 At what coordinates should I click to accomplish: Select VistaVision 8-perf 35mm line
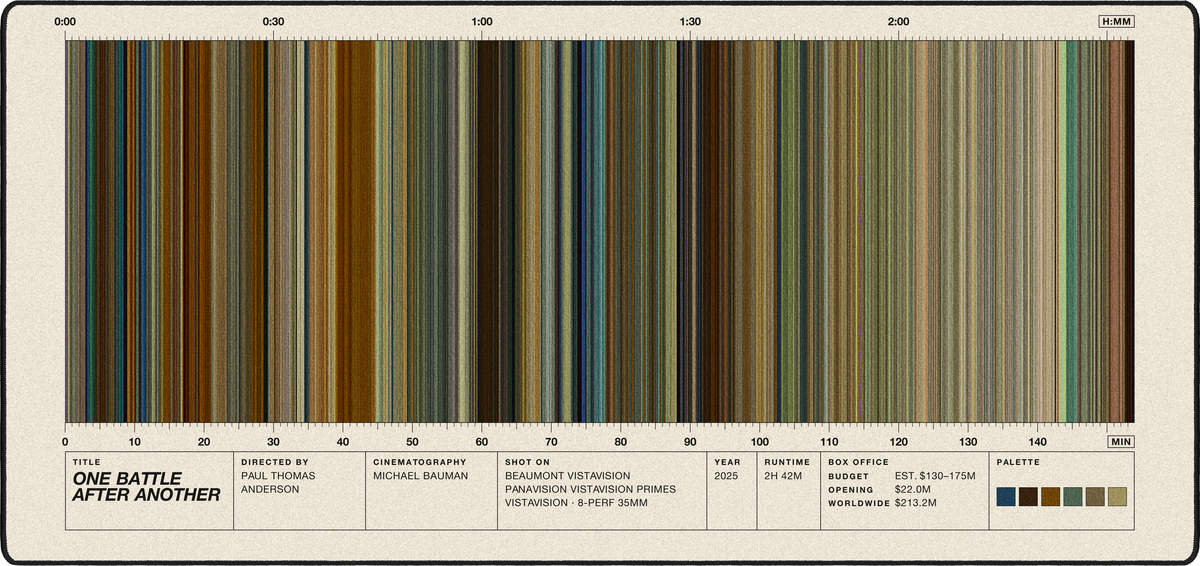tap(577, 502)
